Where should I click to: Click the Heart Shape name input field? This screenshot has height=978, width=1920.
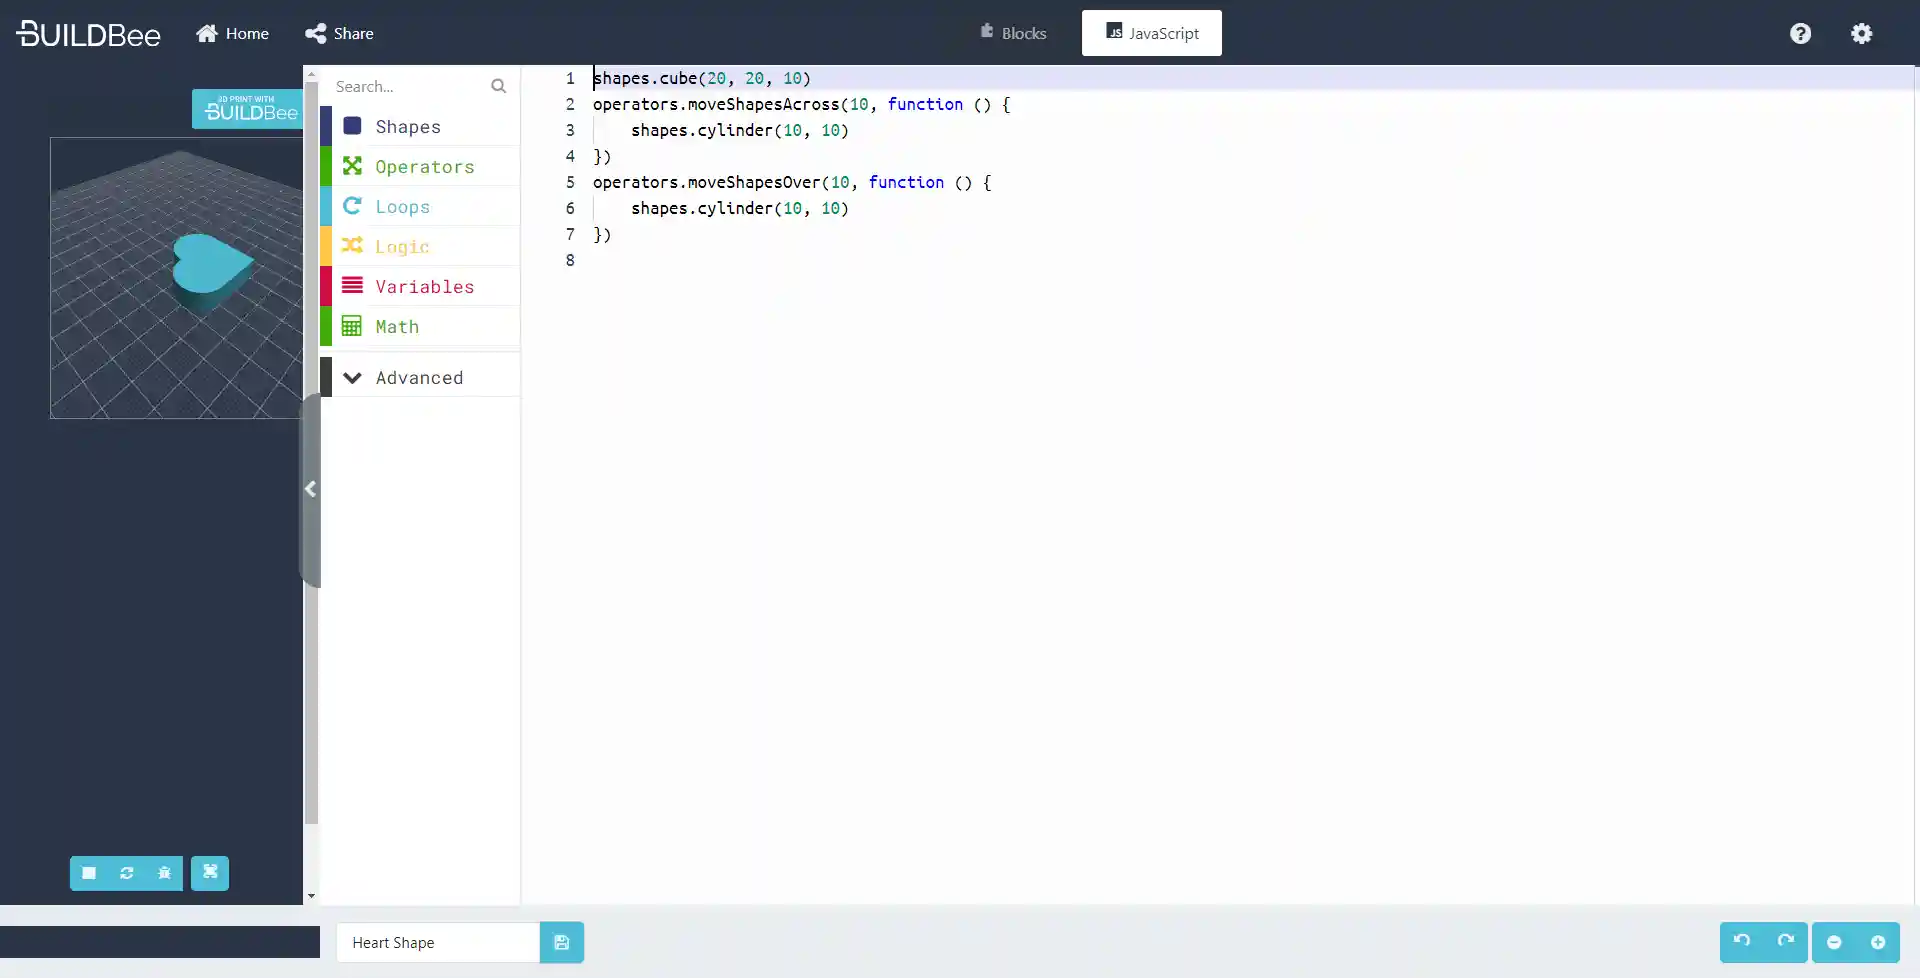click(x=437, y=942)
